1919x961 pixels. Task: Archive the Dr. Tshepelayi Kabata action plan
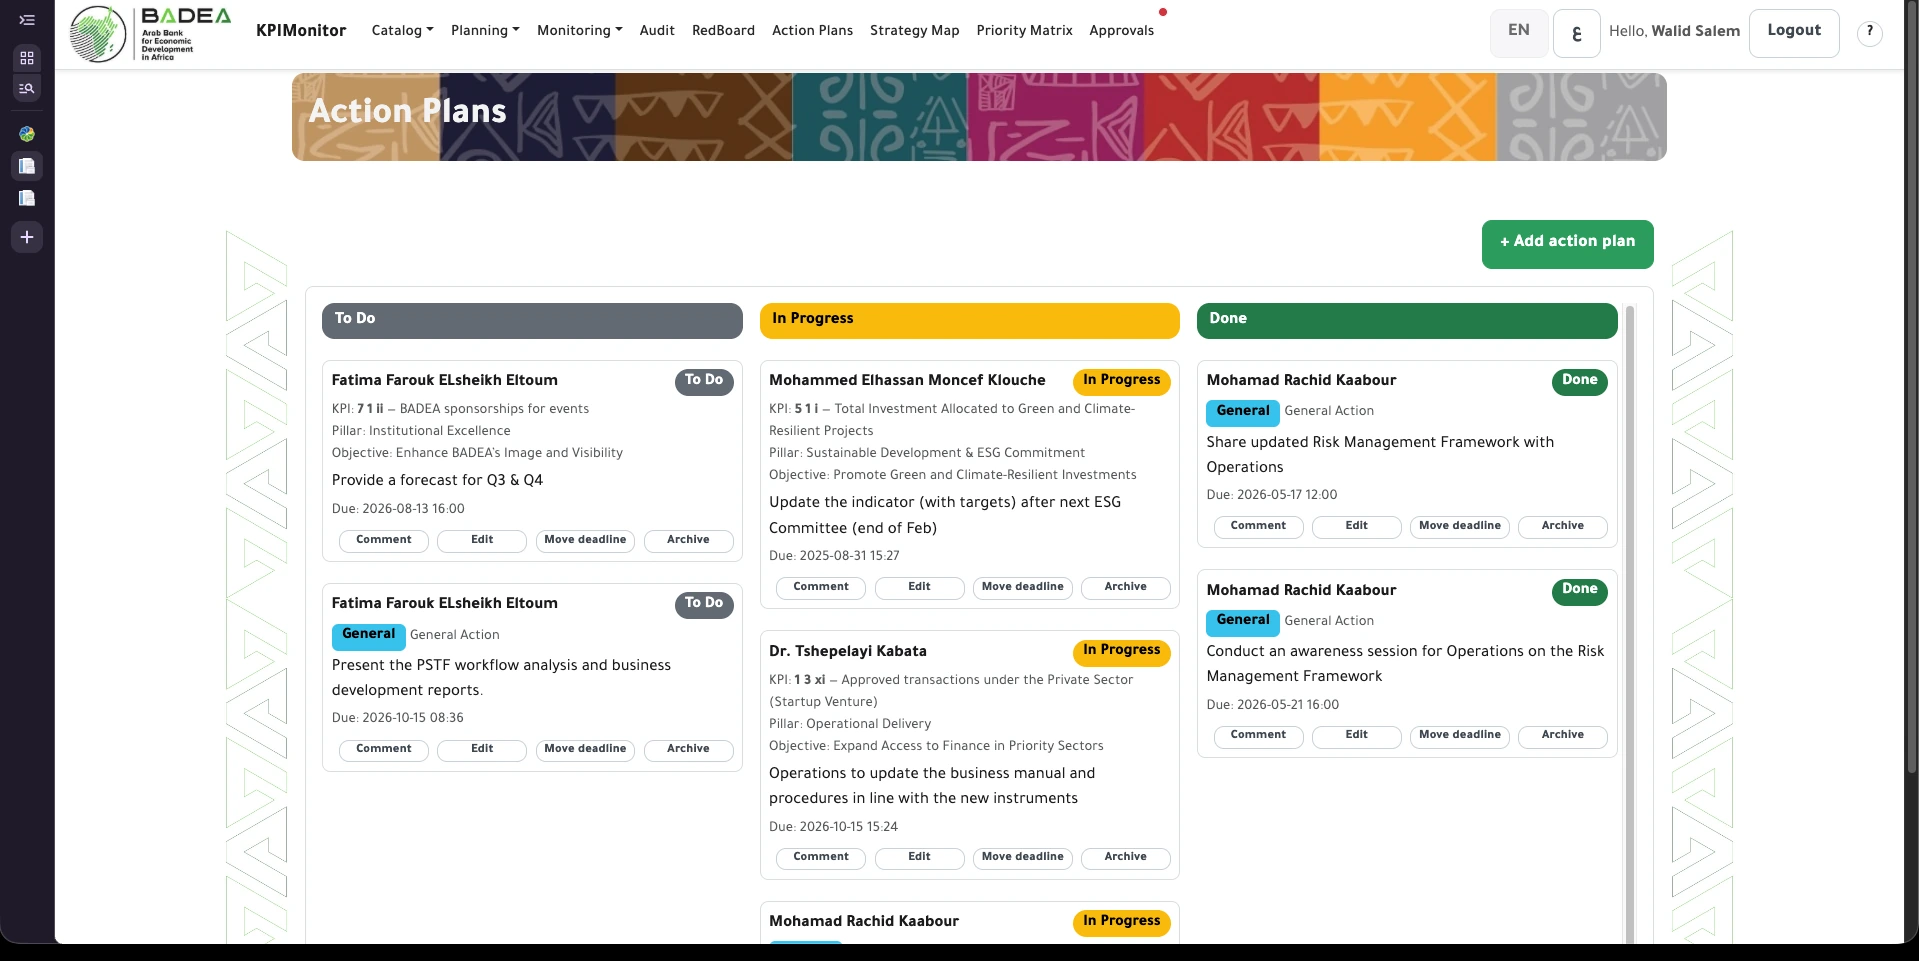[x=1125, y=858]
